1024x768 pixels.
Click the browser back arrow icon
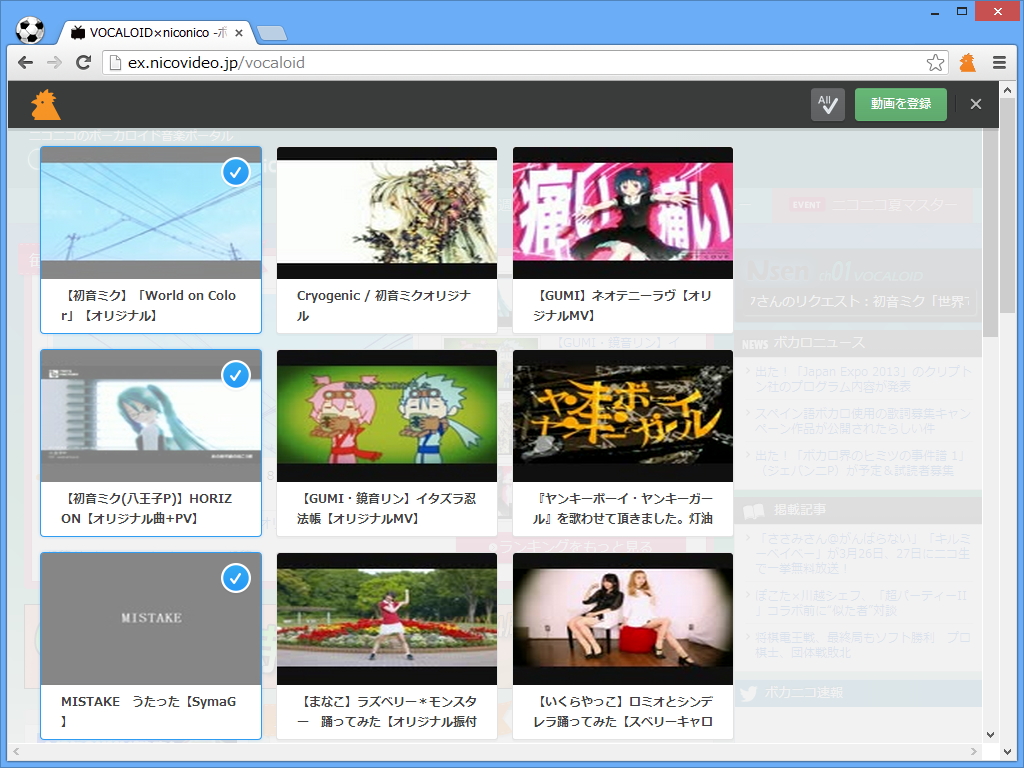coord(24,62)
